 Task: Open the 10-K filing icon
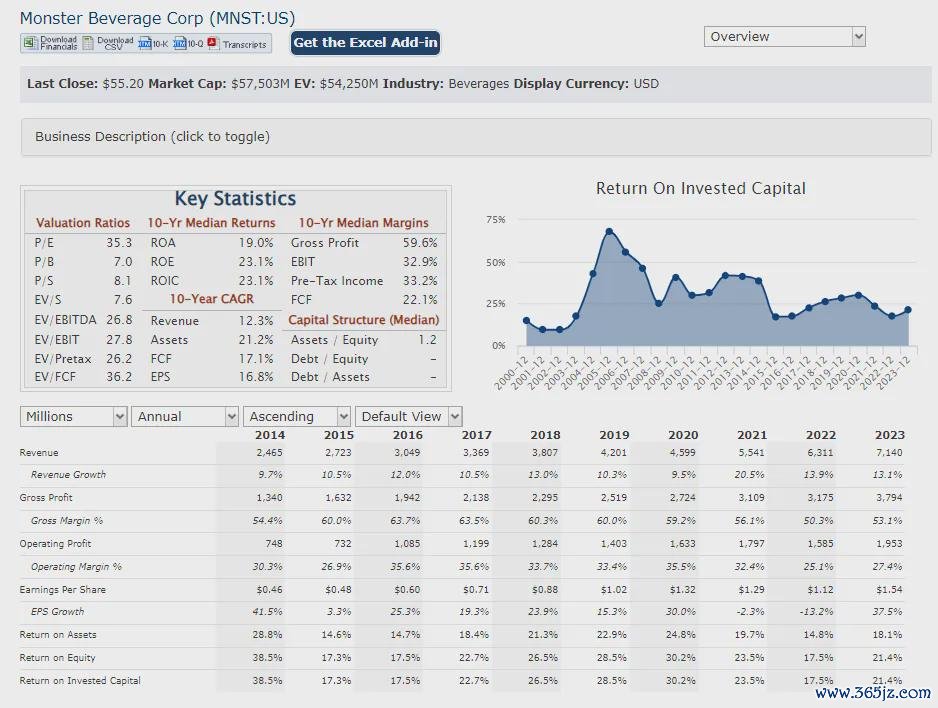click(x=144, y=44)
